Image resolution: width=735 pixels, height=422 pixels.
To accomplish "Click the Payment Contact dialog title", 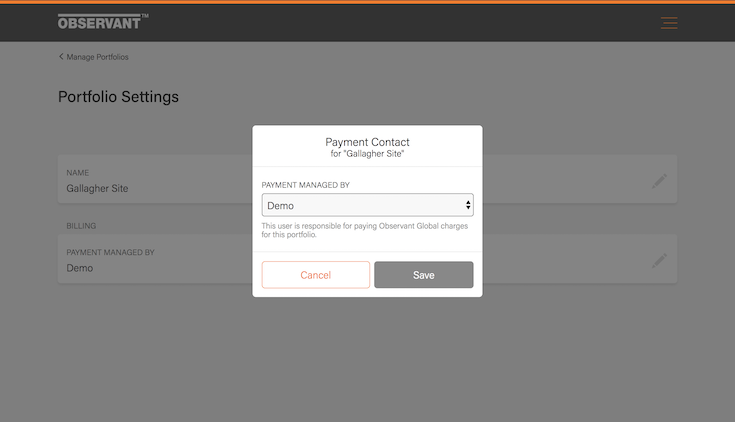I will pos(367,142).
